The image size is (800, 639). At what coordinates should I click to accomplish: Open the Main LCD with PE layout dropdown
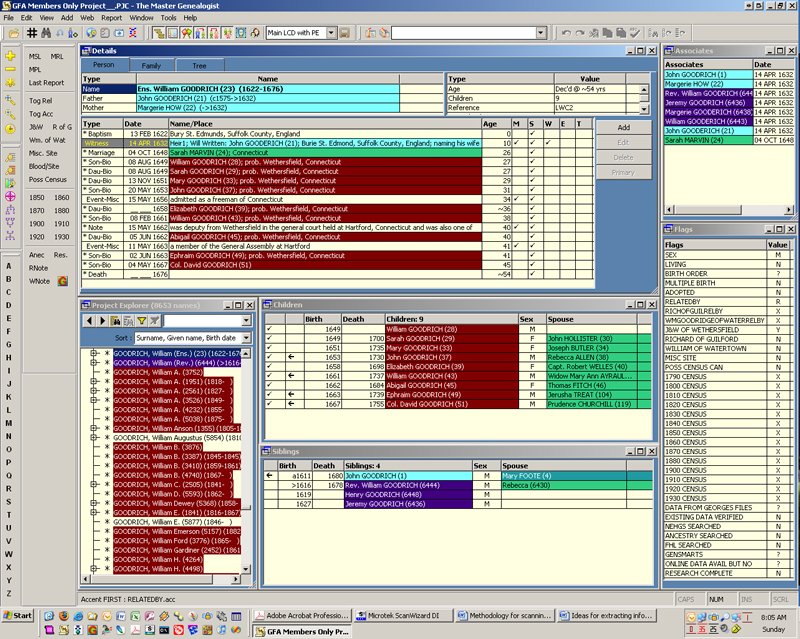coord(332,33)
